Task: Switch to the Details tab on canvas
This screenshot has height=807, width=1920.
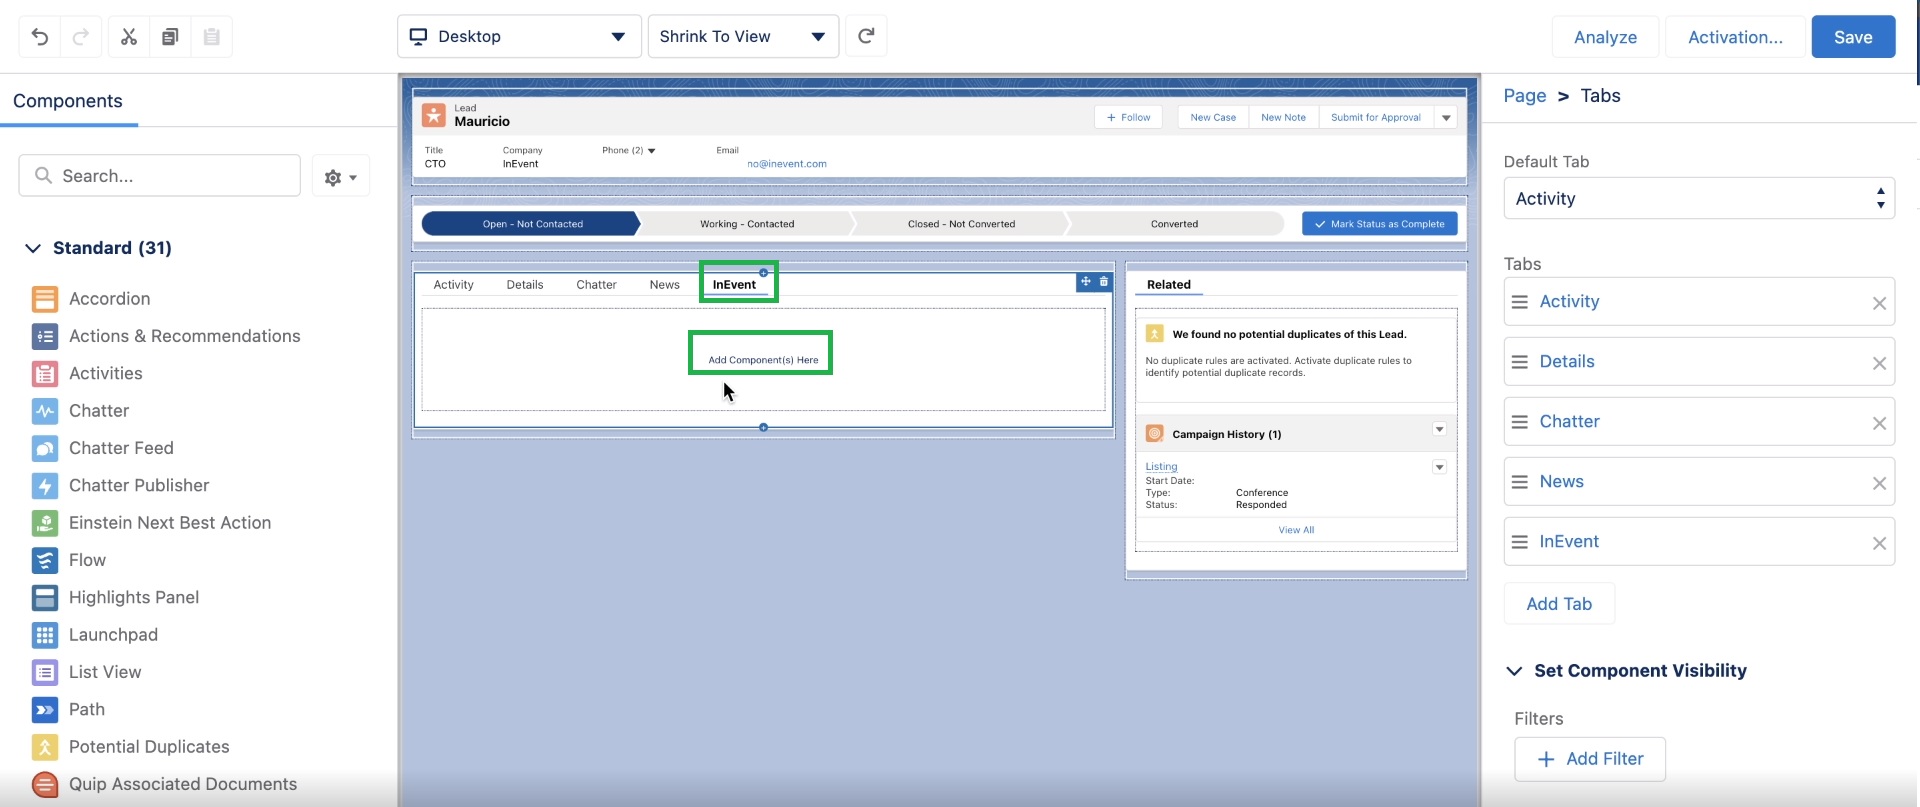Action: (x=525, y=285)
